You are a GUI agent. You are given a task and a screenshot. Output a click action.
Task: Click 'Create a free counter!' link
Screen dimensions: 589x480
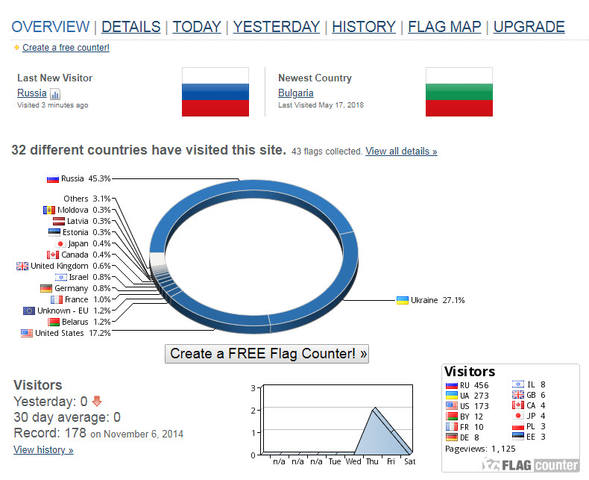pos(66,48)
